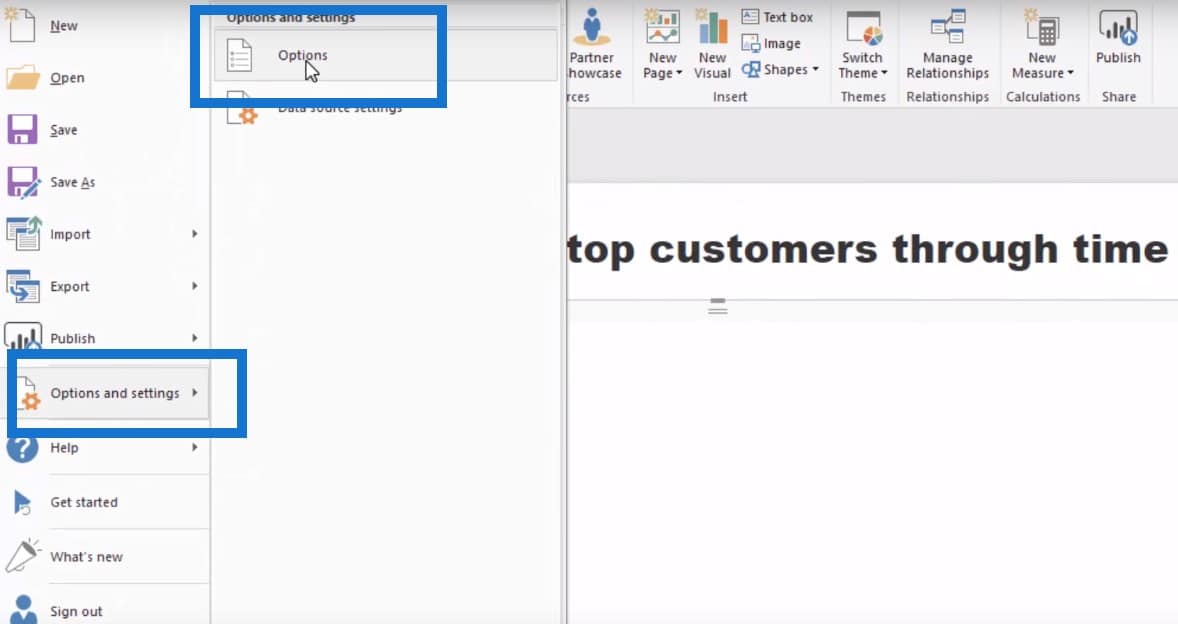
Task: Click the Text box icon in Insert group
Action: click(750, 17)
